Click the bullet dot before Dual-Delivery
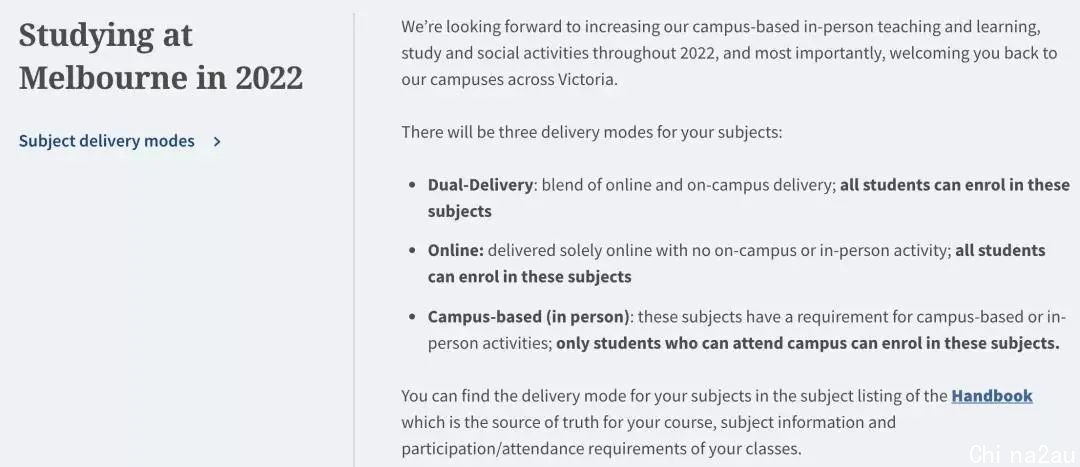This screenshot has width=1080, height=467. (412, 185)
